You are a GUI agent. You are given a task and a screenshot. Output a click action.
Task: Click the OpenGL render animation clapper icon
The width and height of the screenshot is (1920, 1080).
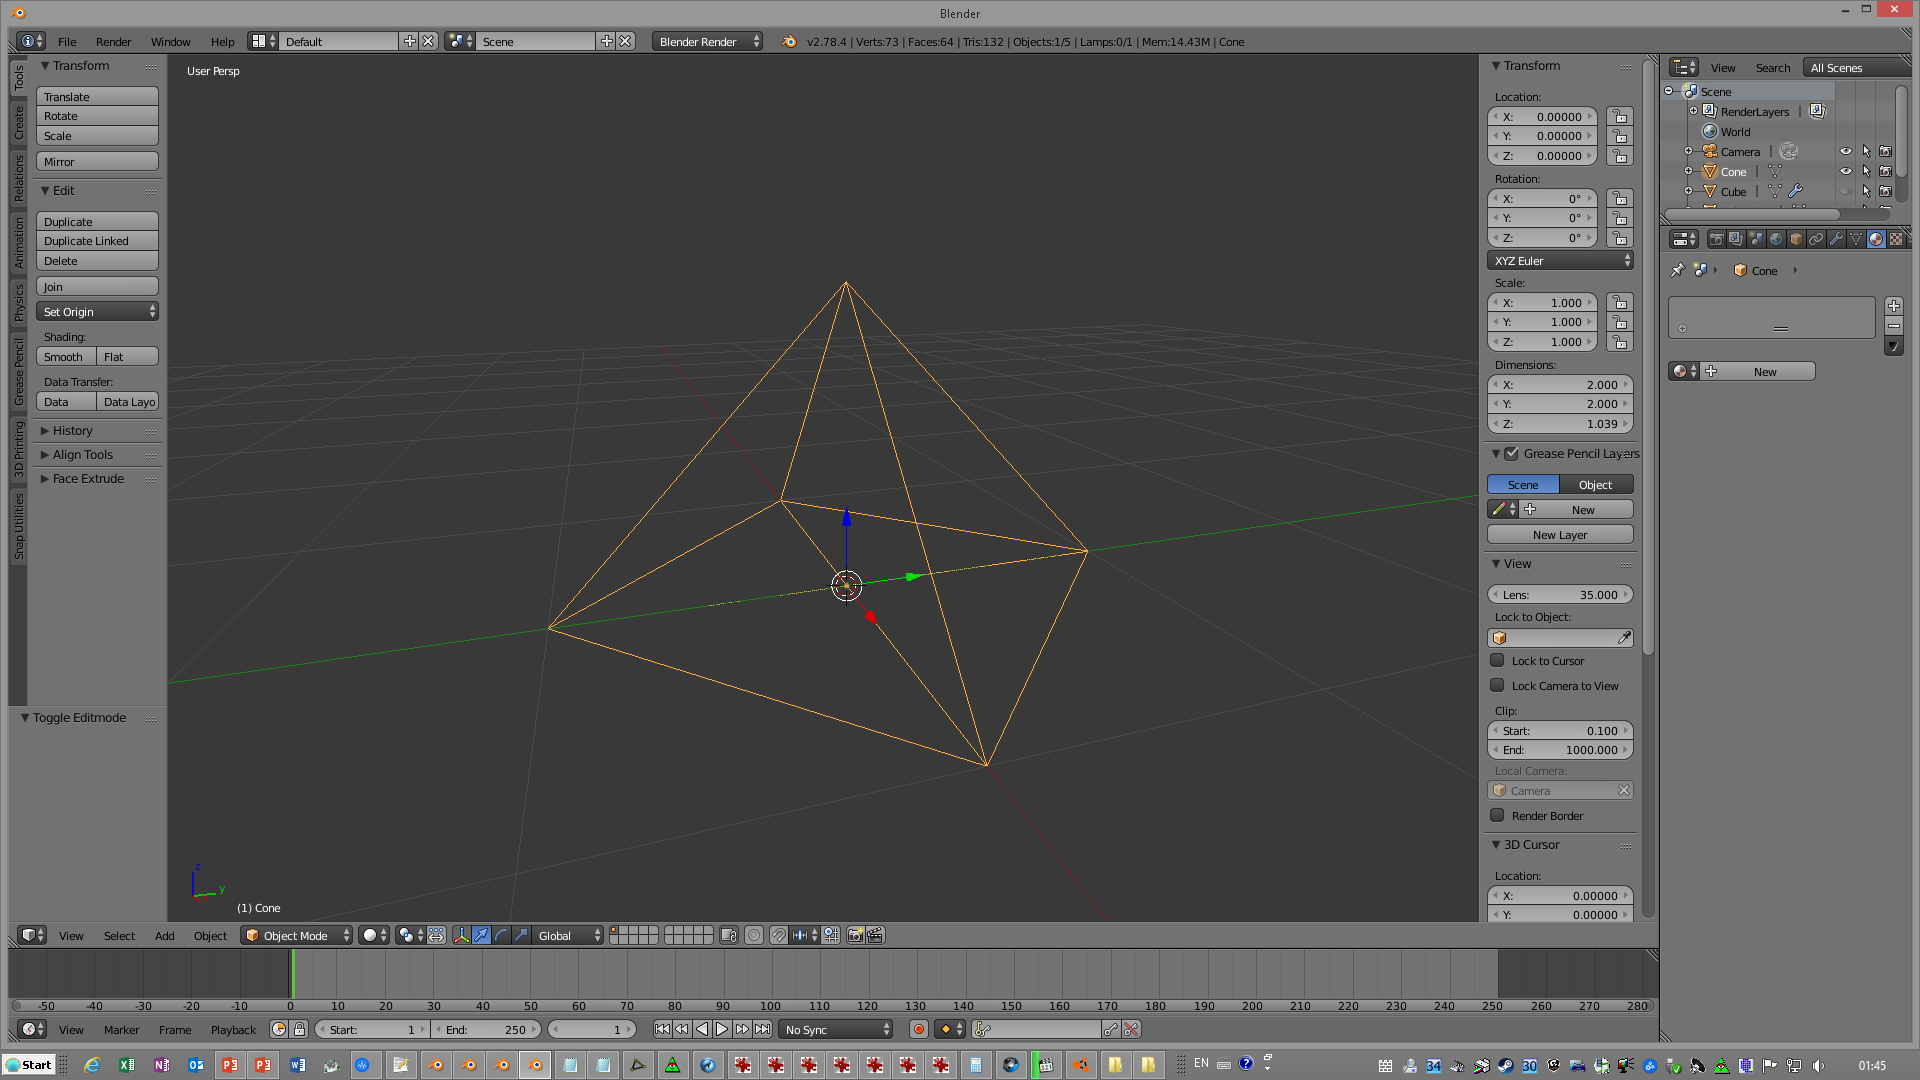[x=876, y=935]
